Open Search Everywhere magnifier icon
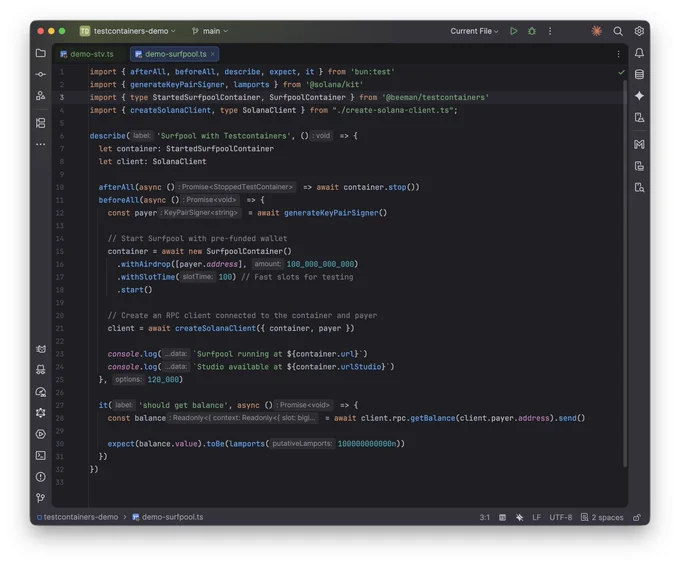This screenshot has height=565, width=680. pos(618,31)
